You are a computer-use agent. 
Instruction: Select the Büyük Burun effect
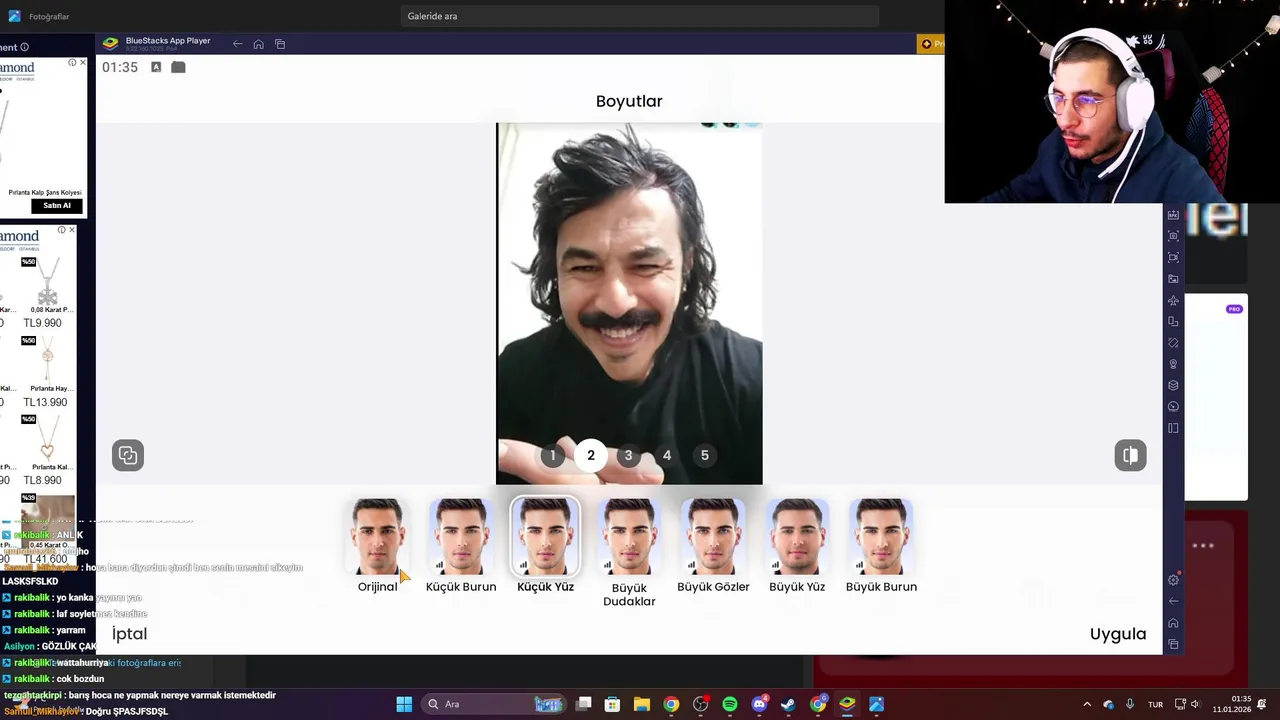tap(881, 537)
